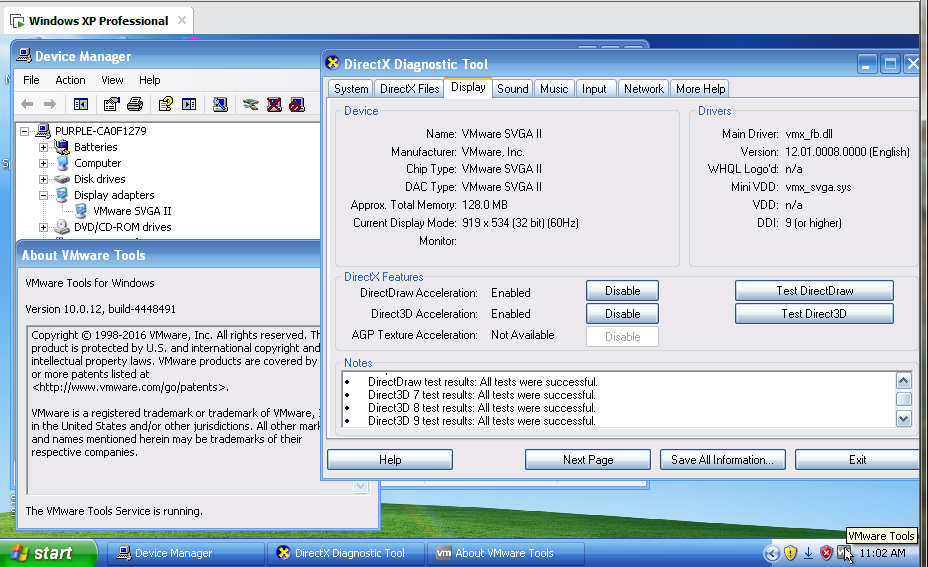Click the blue download arrow tray icon
Viewport: 928px width, 567px height.
point(808,553)
